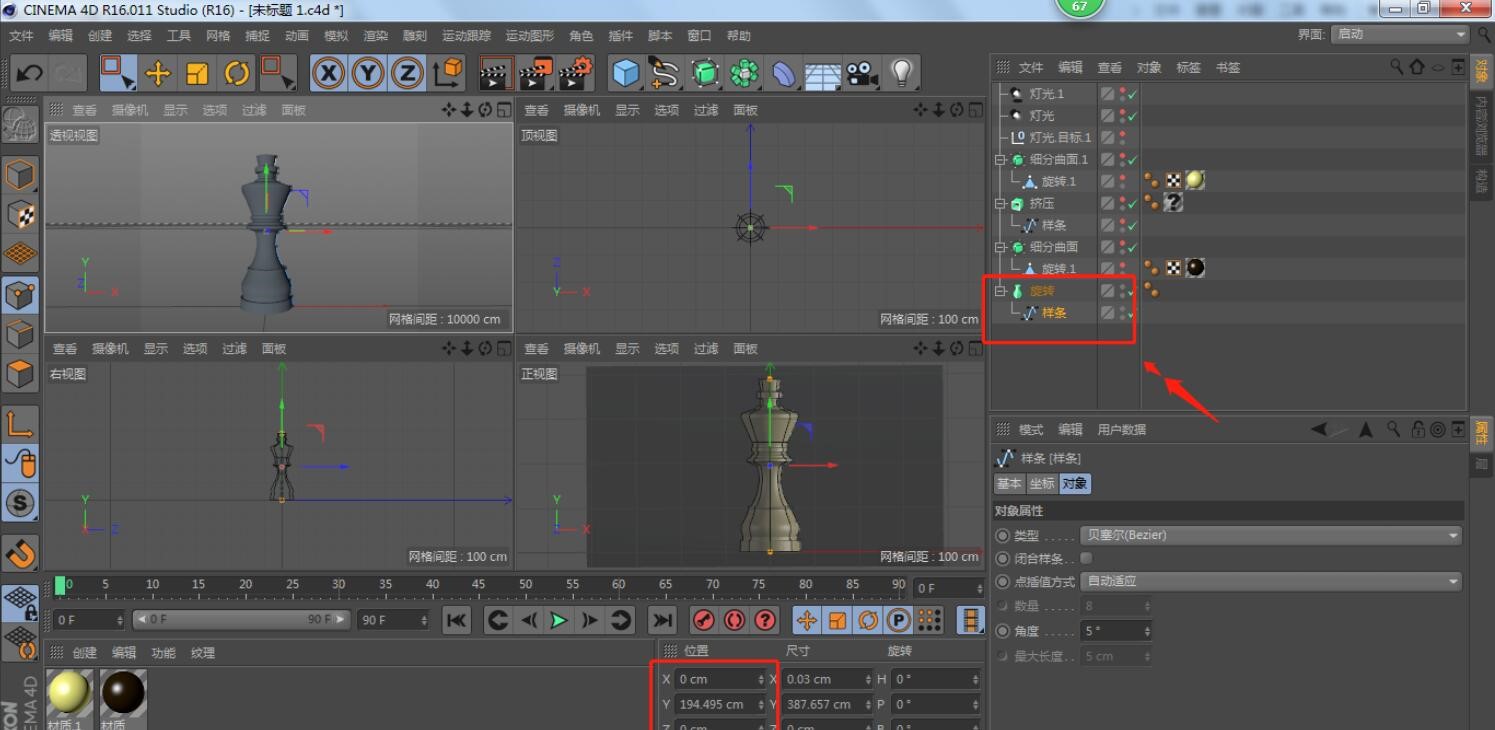This screenshot has width=1495, height=730.
Task: Click the Model mode cube icon
Action: click(21, 174)
